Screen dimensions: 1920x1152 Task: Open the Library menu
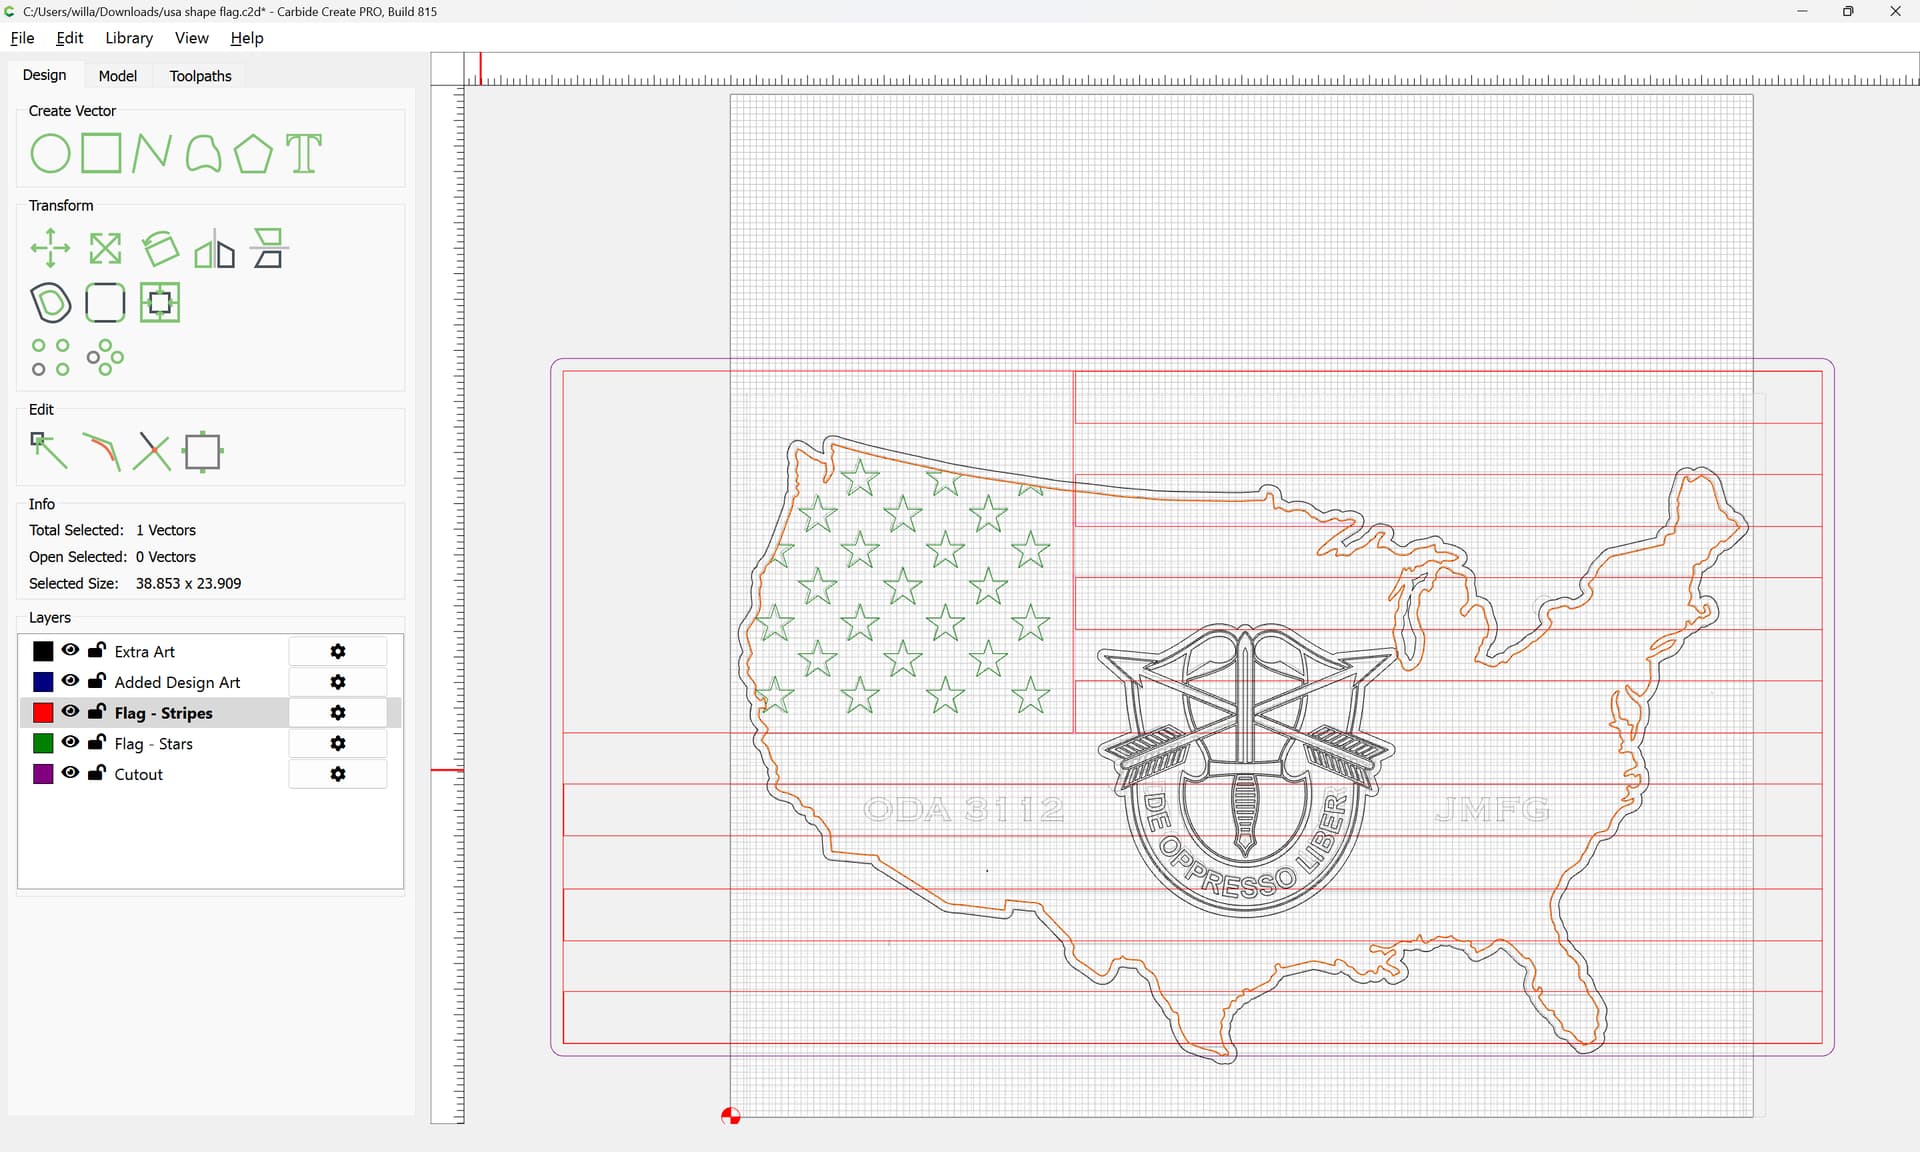[129, 38]
